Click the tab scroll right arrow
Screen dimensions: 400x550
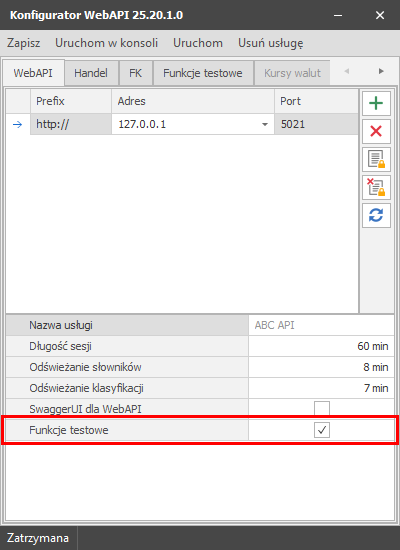pyautogui.click(x=381, y=72)
